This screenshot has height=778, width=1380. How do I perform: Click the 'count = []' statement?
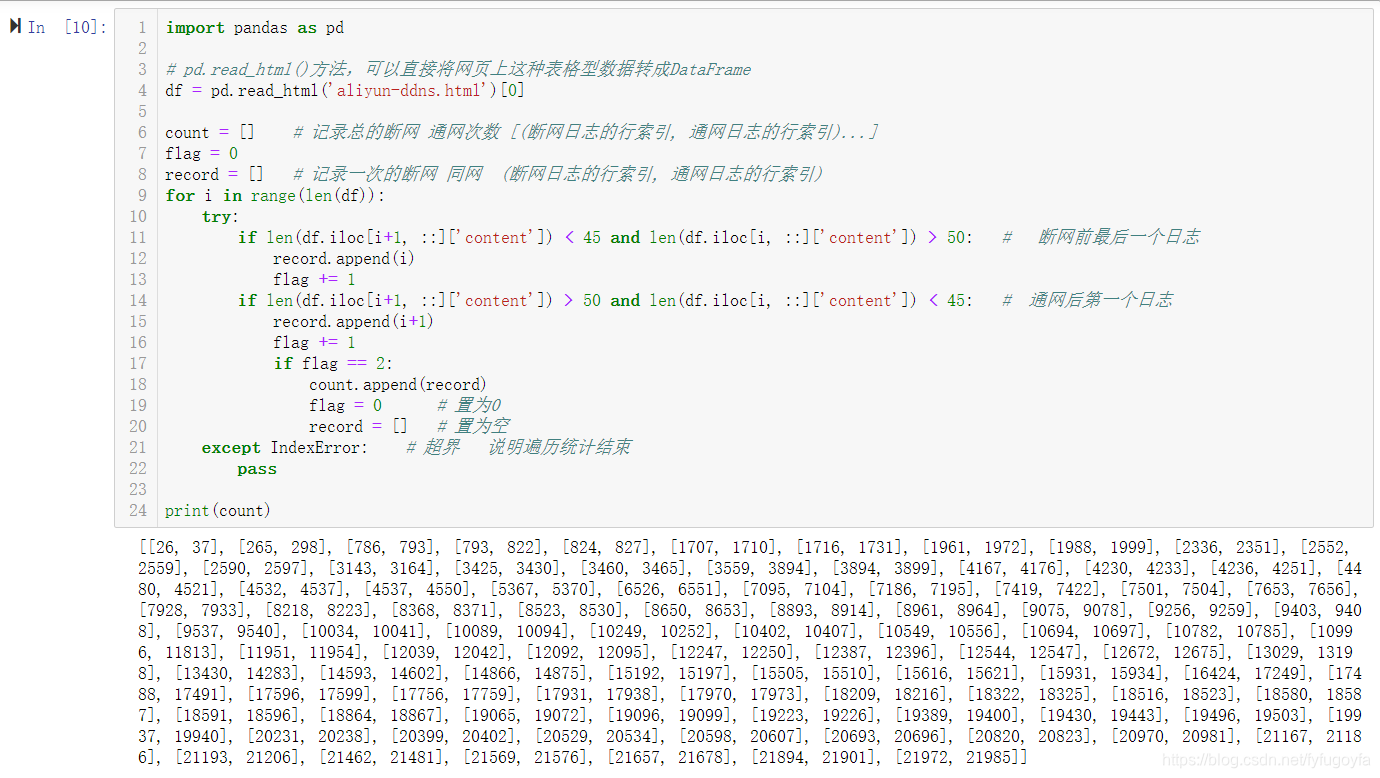point(210,132)
